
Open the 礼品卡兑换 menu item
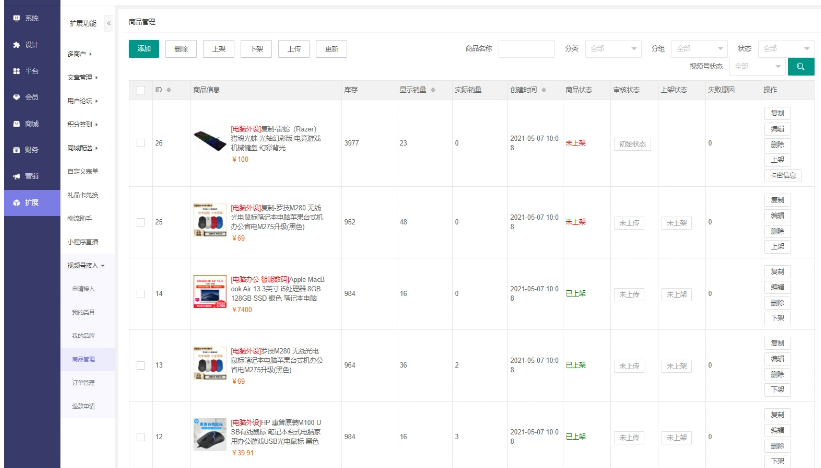[x=83, y=195]
